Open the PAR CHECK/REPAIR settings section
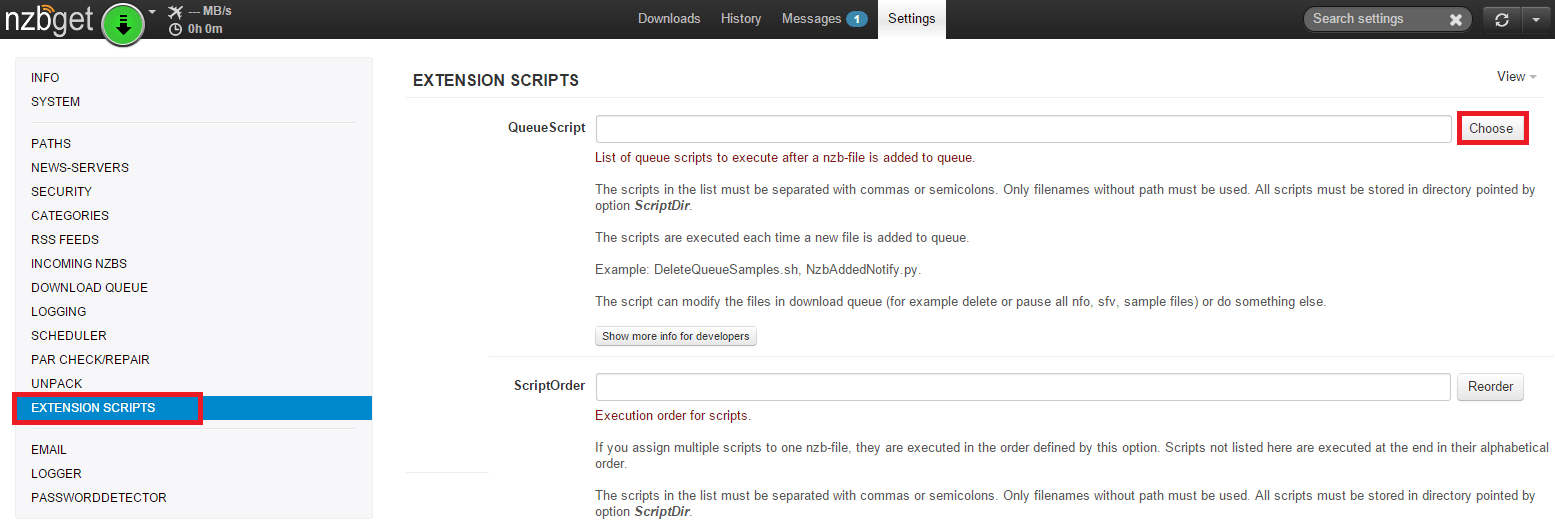1555x524 pixels. click(90, 360)
